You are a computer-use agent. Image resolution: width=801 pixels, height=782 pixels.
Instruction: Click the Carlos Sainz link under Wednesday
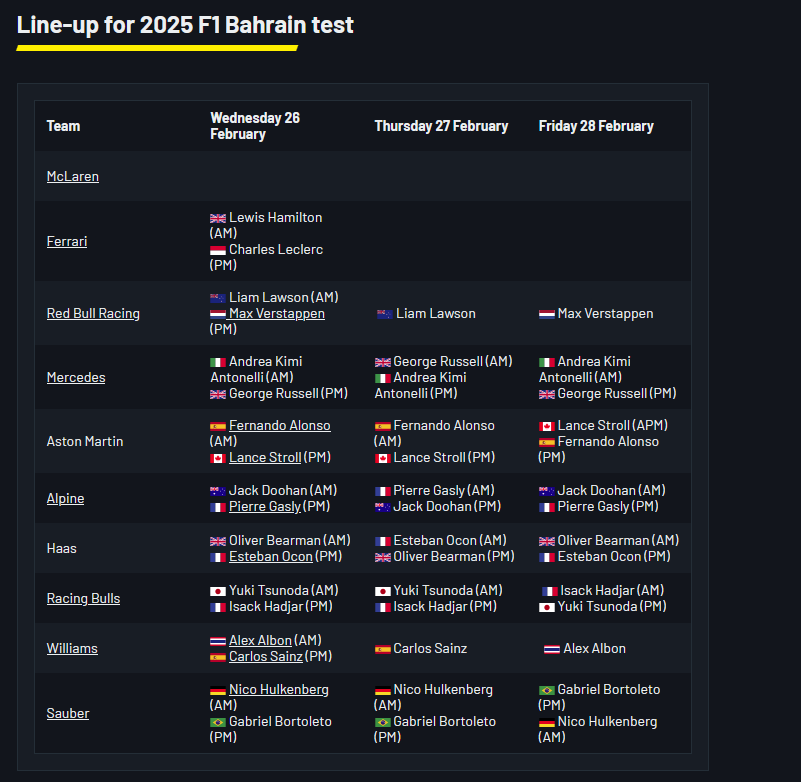[266, 656]
